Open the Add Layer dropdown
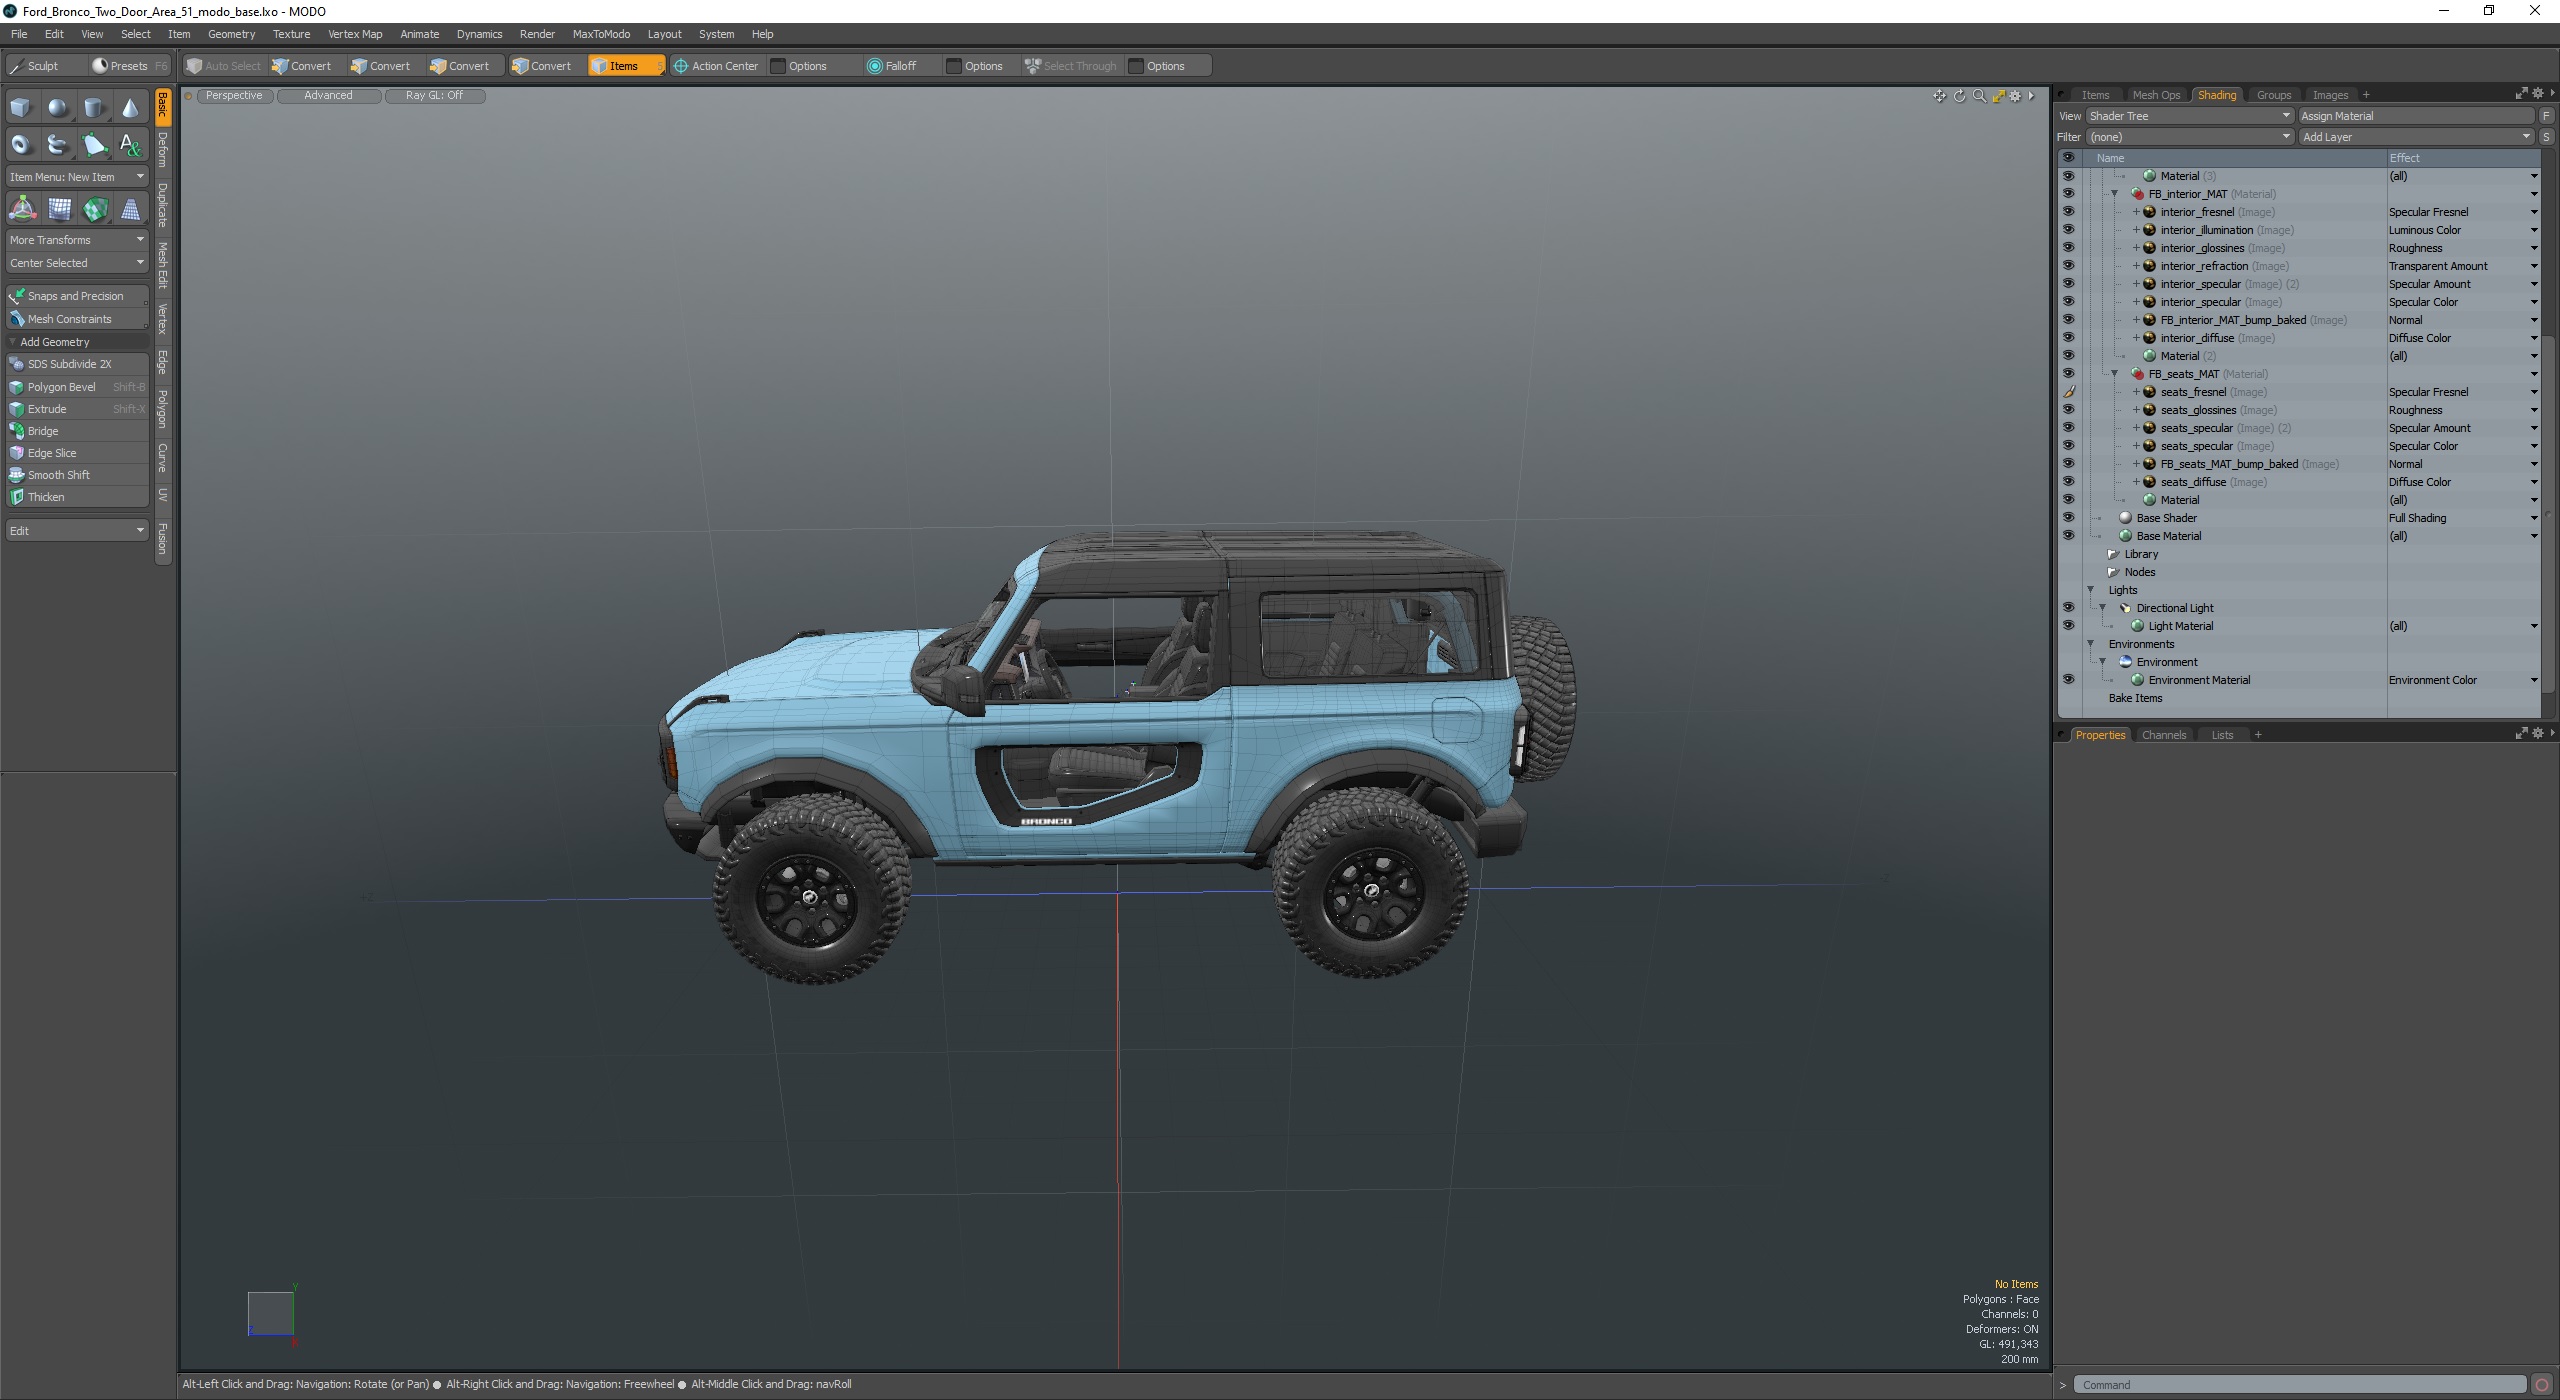Image resolution: width=2560 pixels, height=1400 pixels. pyautogui.click(x=2416, y=137)
